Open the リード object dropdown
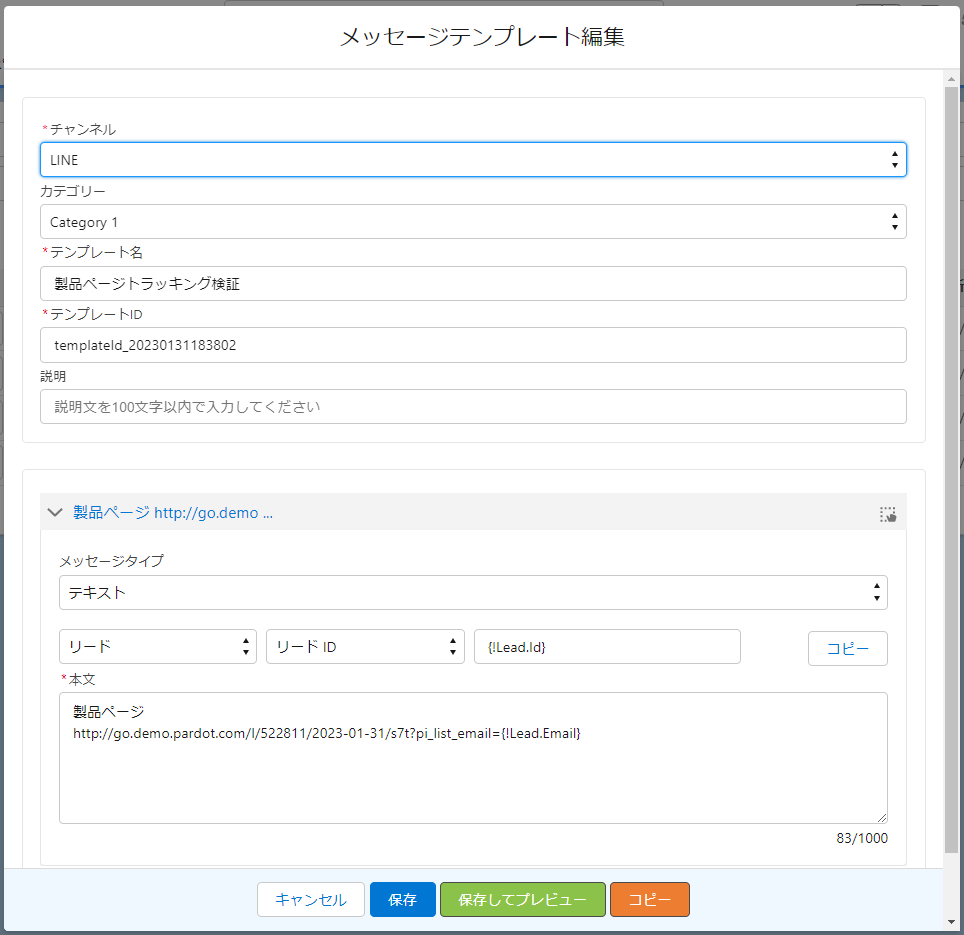 pyautogui.click(x=157, y=647)
